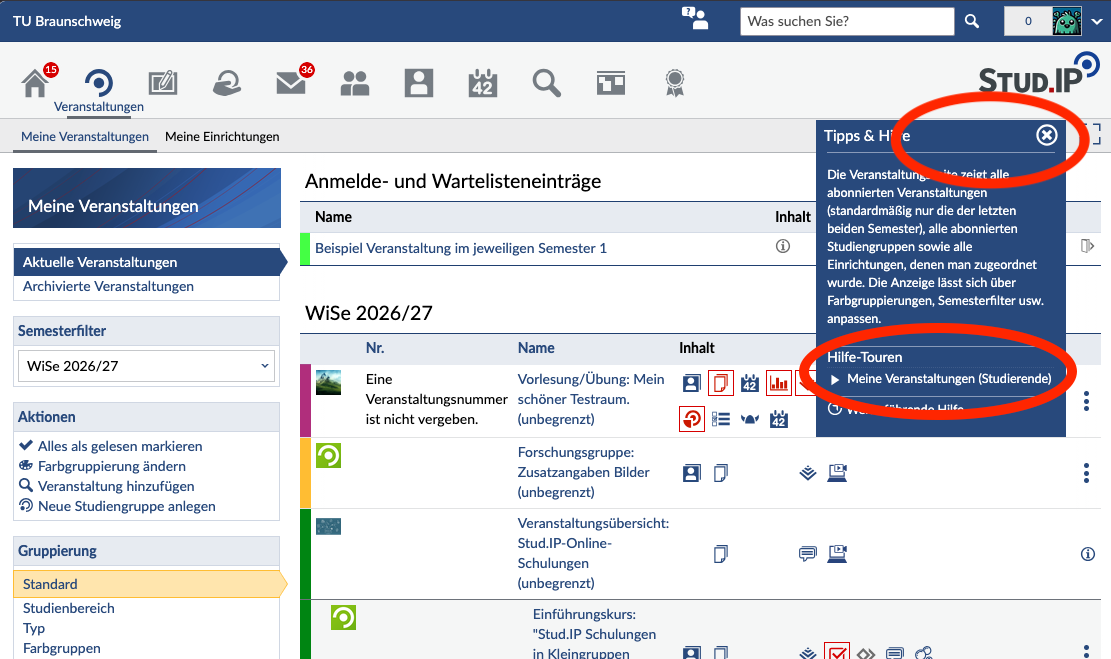Click into the Was suchen Sie? search field

pos(847,21)
